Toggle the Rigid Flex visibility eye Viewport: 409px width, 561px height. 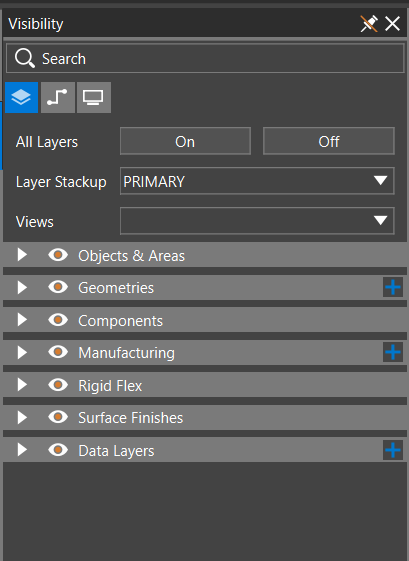point(58,385)
